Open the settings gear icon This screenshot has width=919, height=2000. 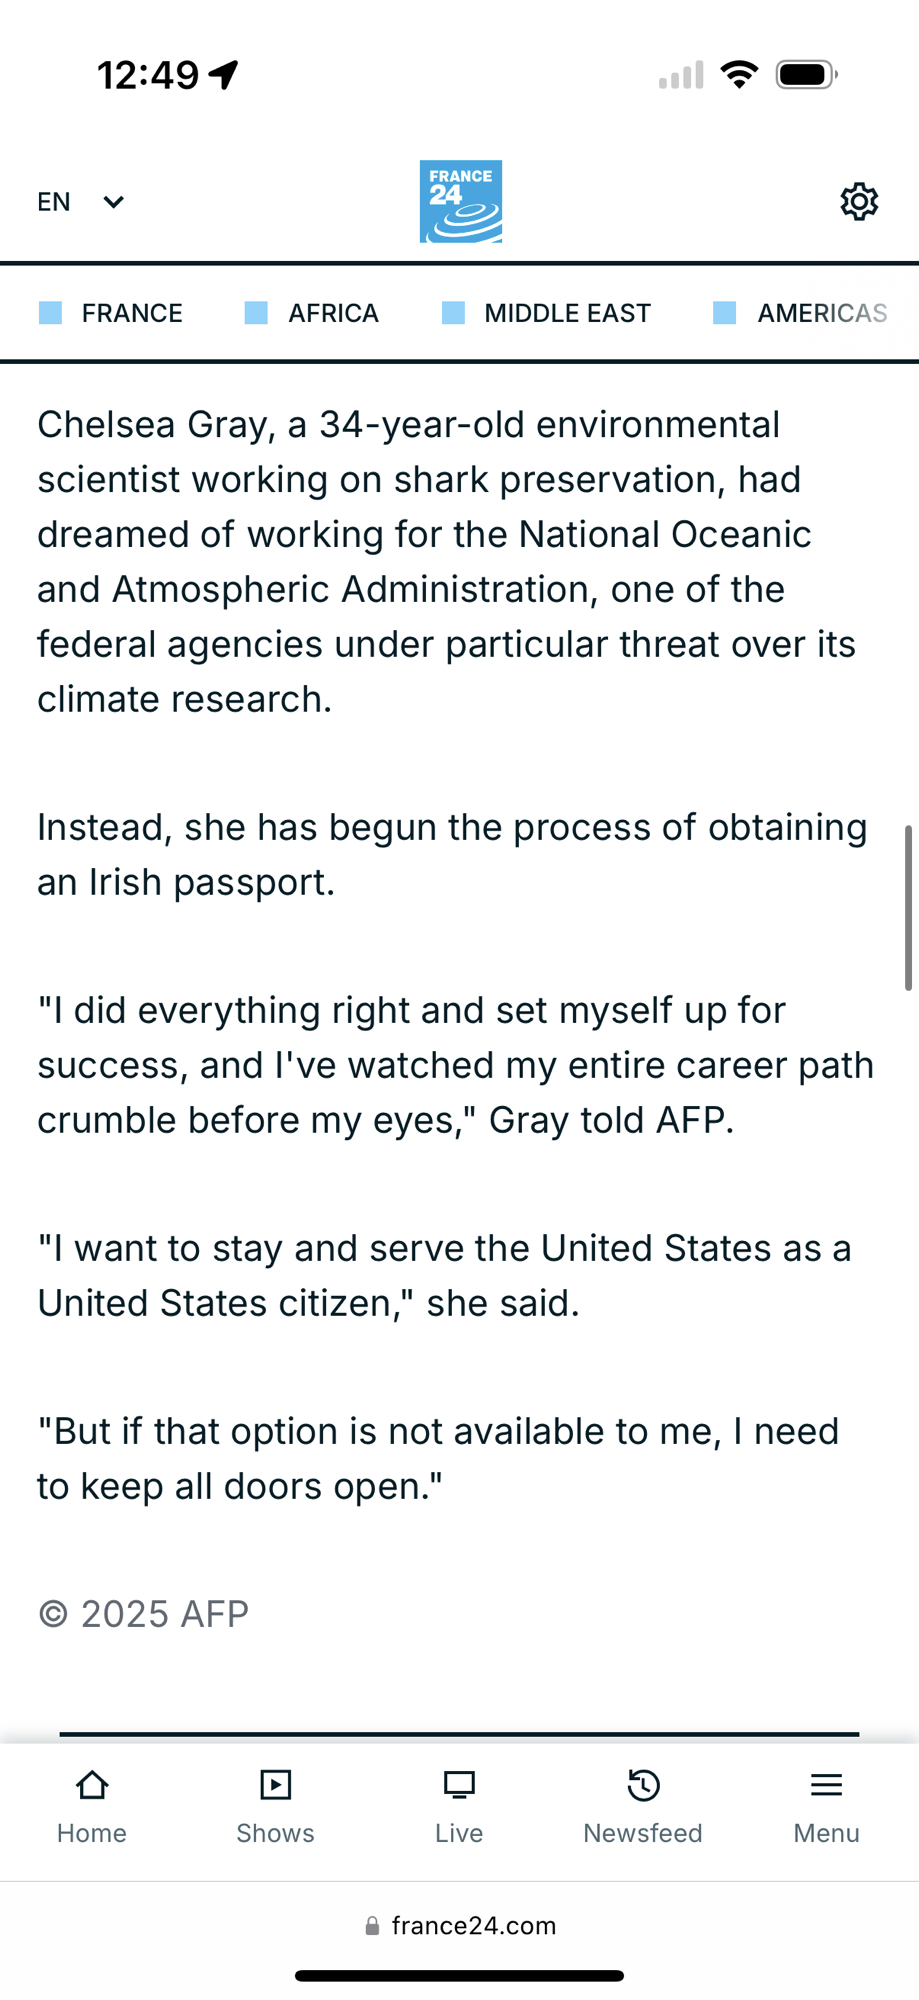(x=858, y=202)
